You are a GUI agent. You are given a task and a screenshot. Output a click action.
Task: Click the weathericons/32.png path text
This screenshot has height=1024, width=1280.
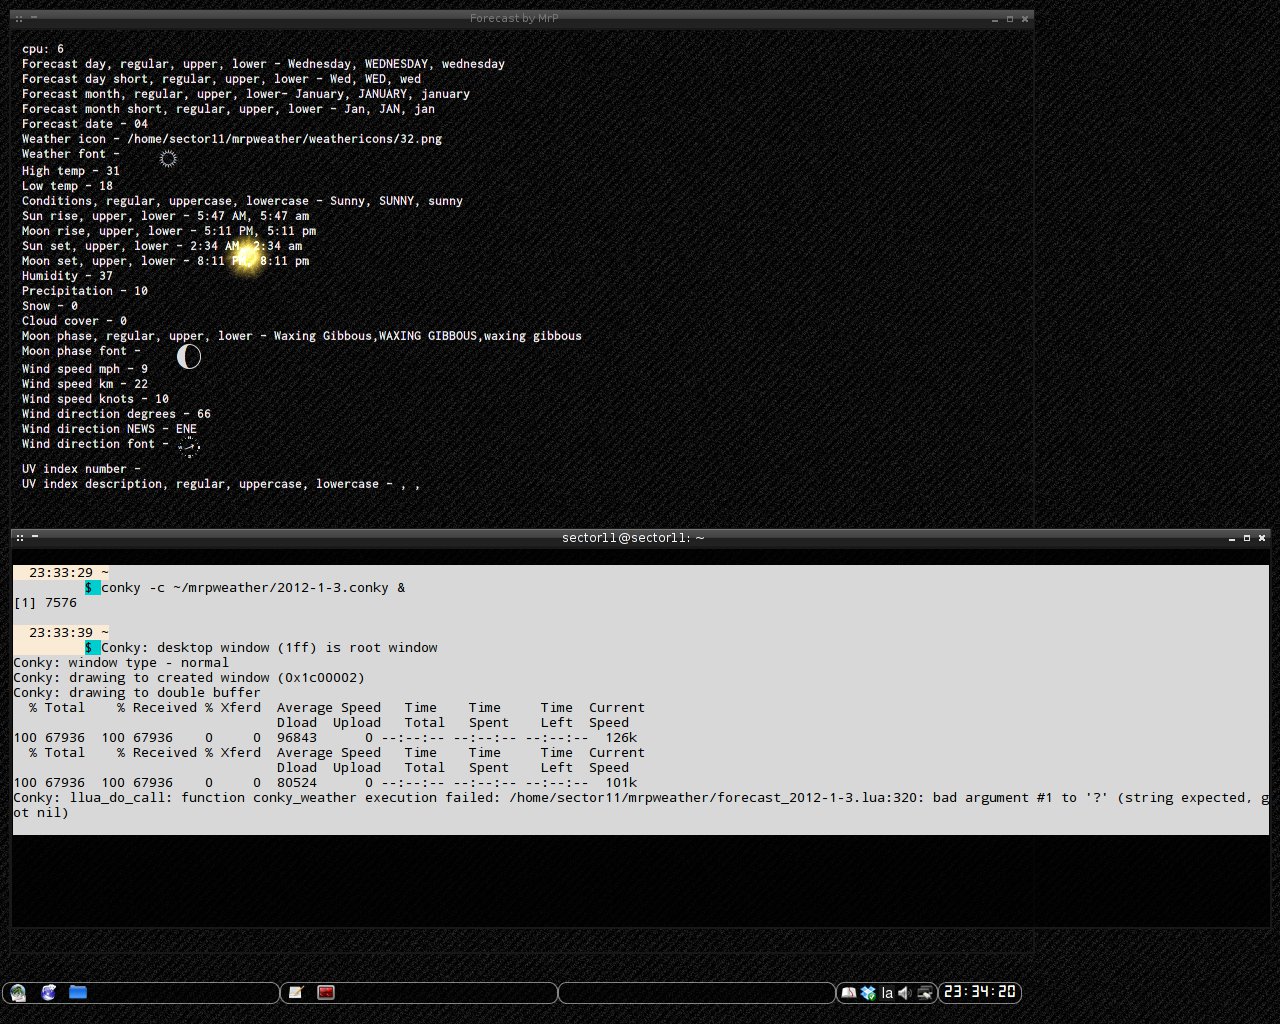click(284, 139)
